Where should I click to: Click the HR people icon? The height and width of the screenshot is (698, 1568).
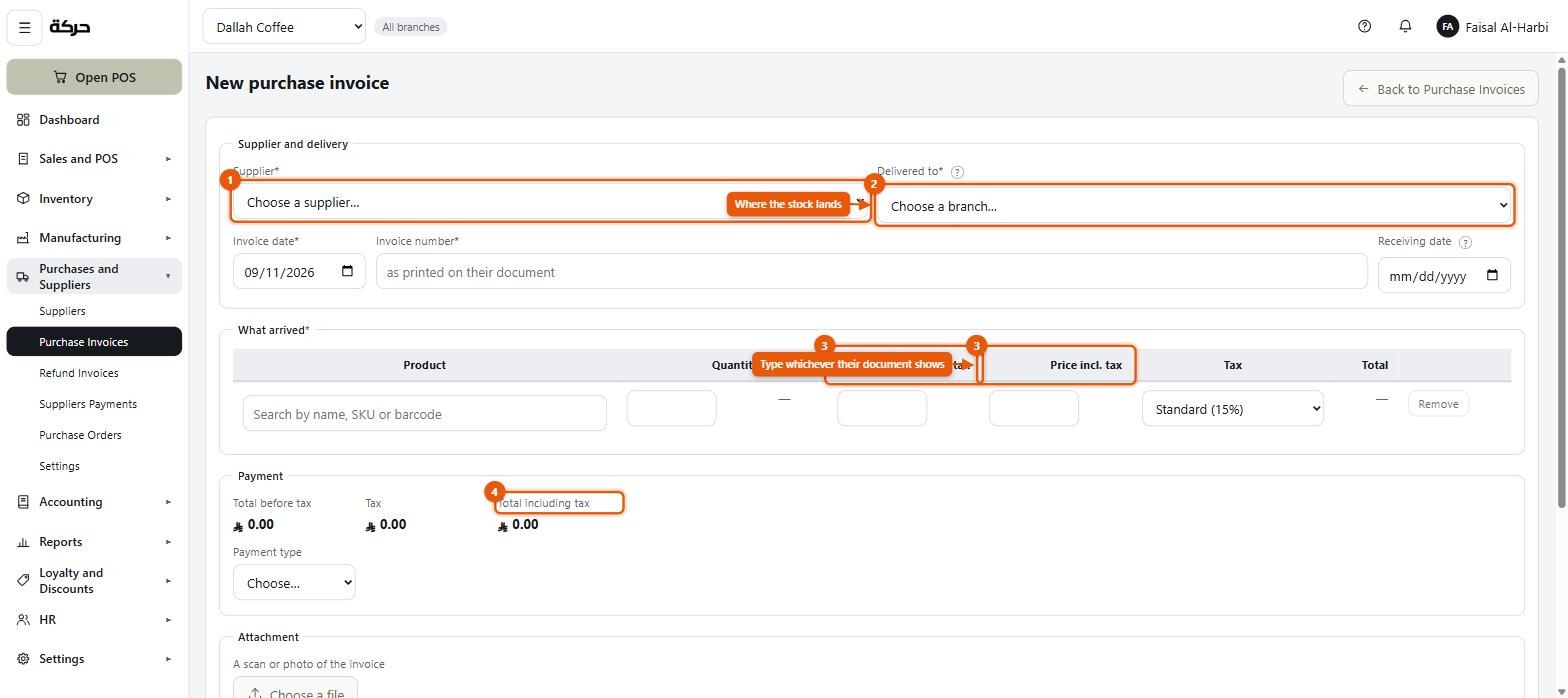pos(23,620)
